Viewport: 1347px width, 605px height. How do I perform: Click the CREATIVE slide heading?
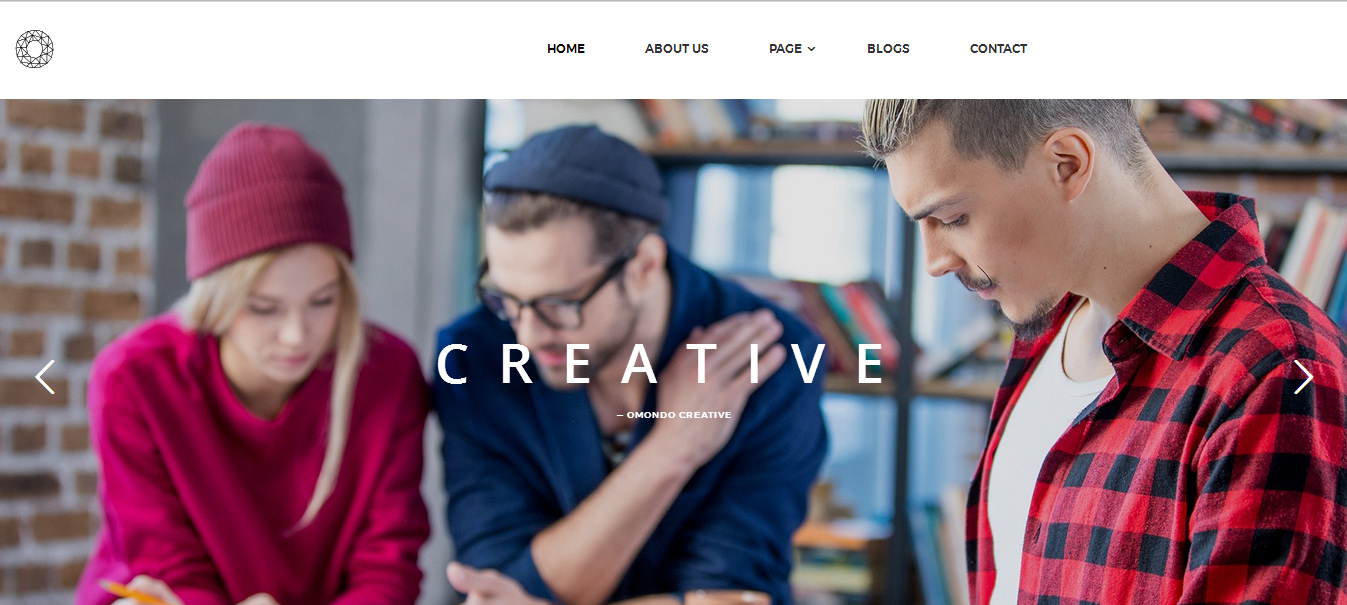tap(661, 364)
